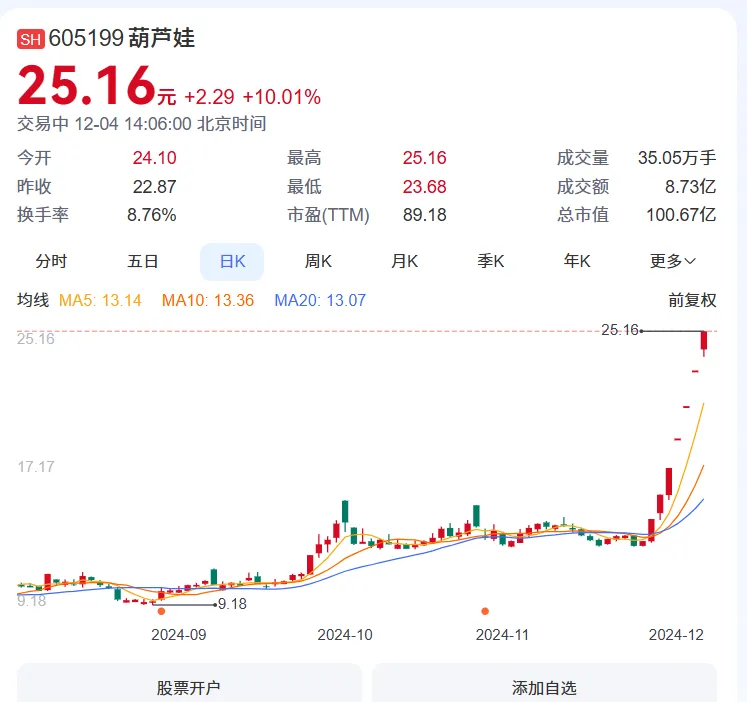
Task: View the 年K yearly chart
Action: point(577,261)
